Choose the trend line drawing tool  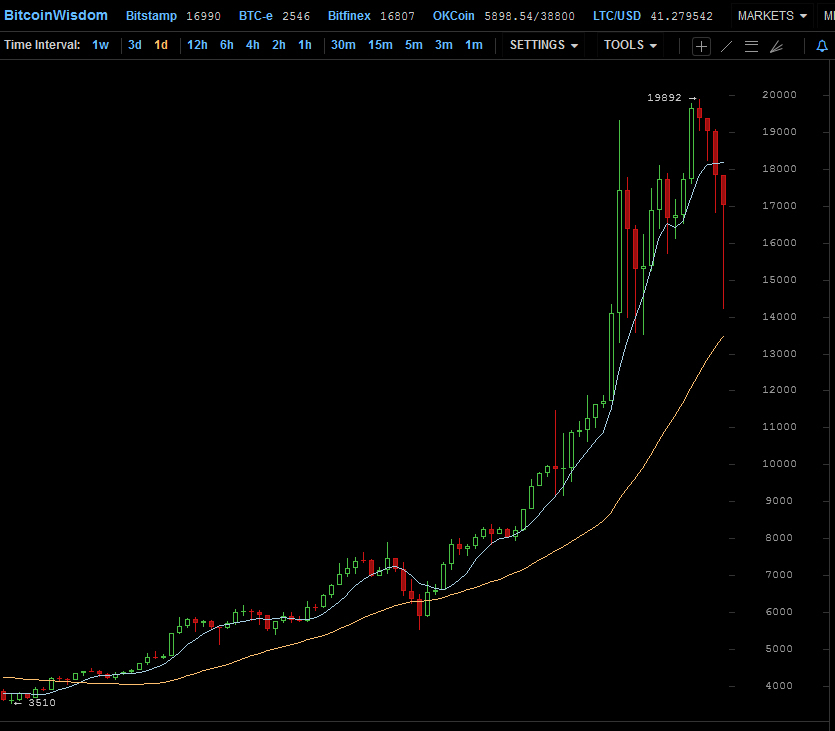[x=726, y=46]
